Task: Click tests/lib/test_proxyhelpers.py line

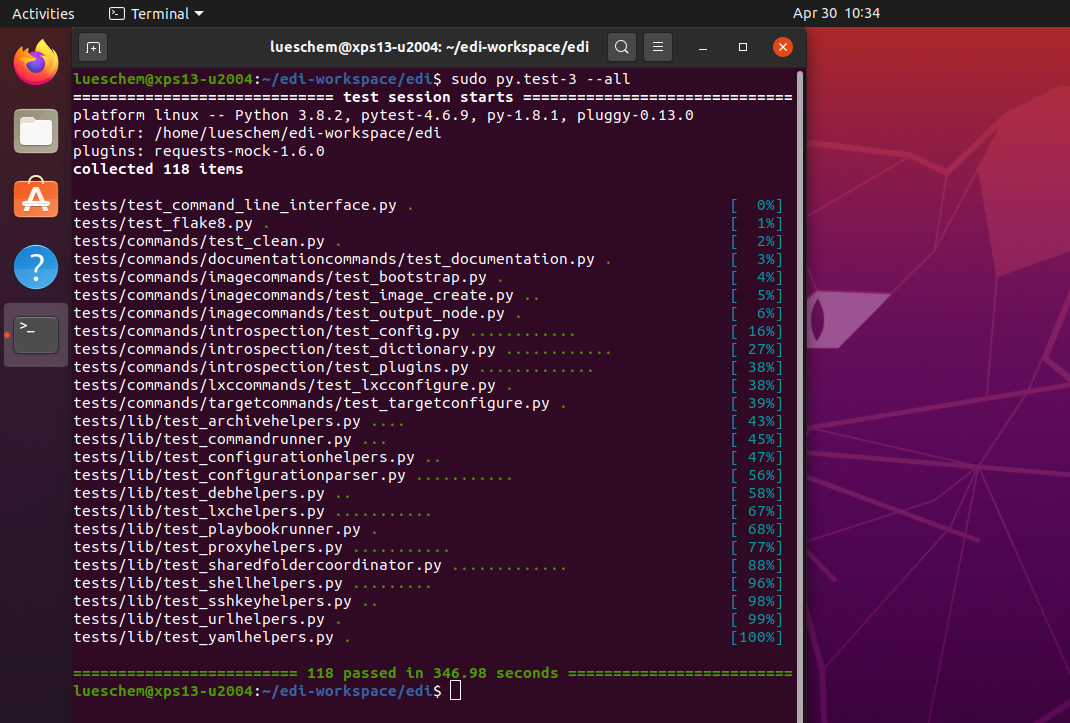Action: click(x=427, y=547)
